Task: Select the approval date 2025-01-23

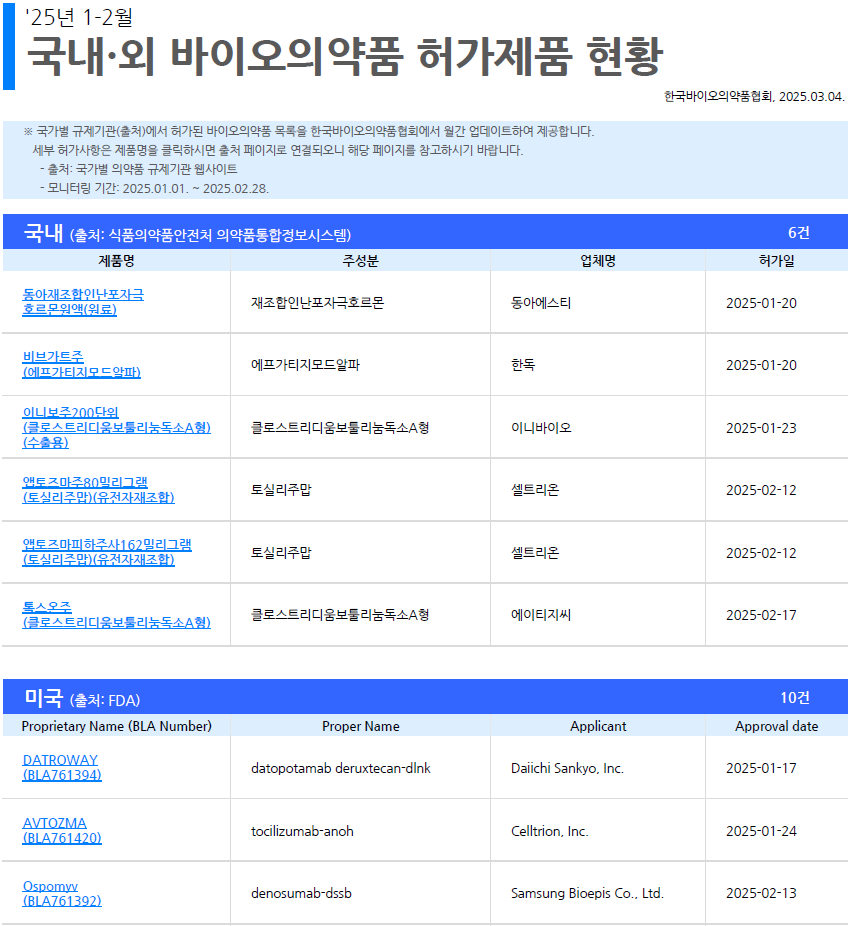Action: [761, 428]
